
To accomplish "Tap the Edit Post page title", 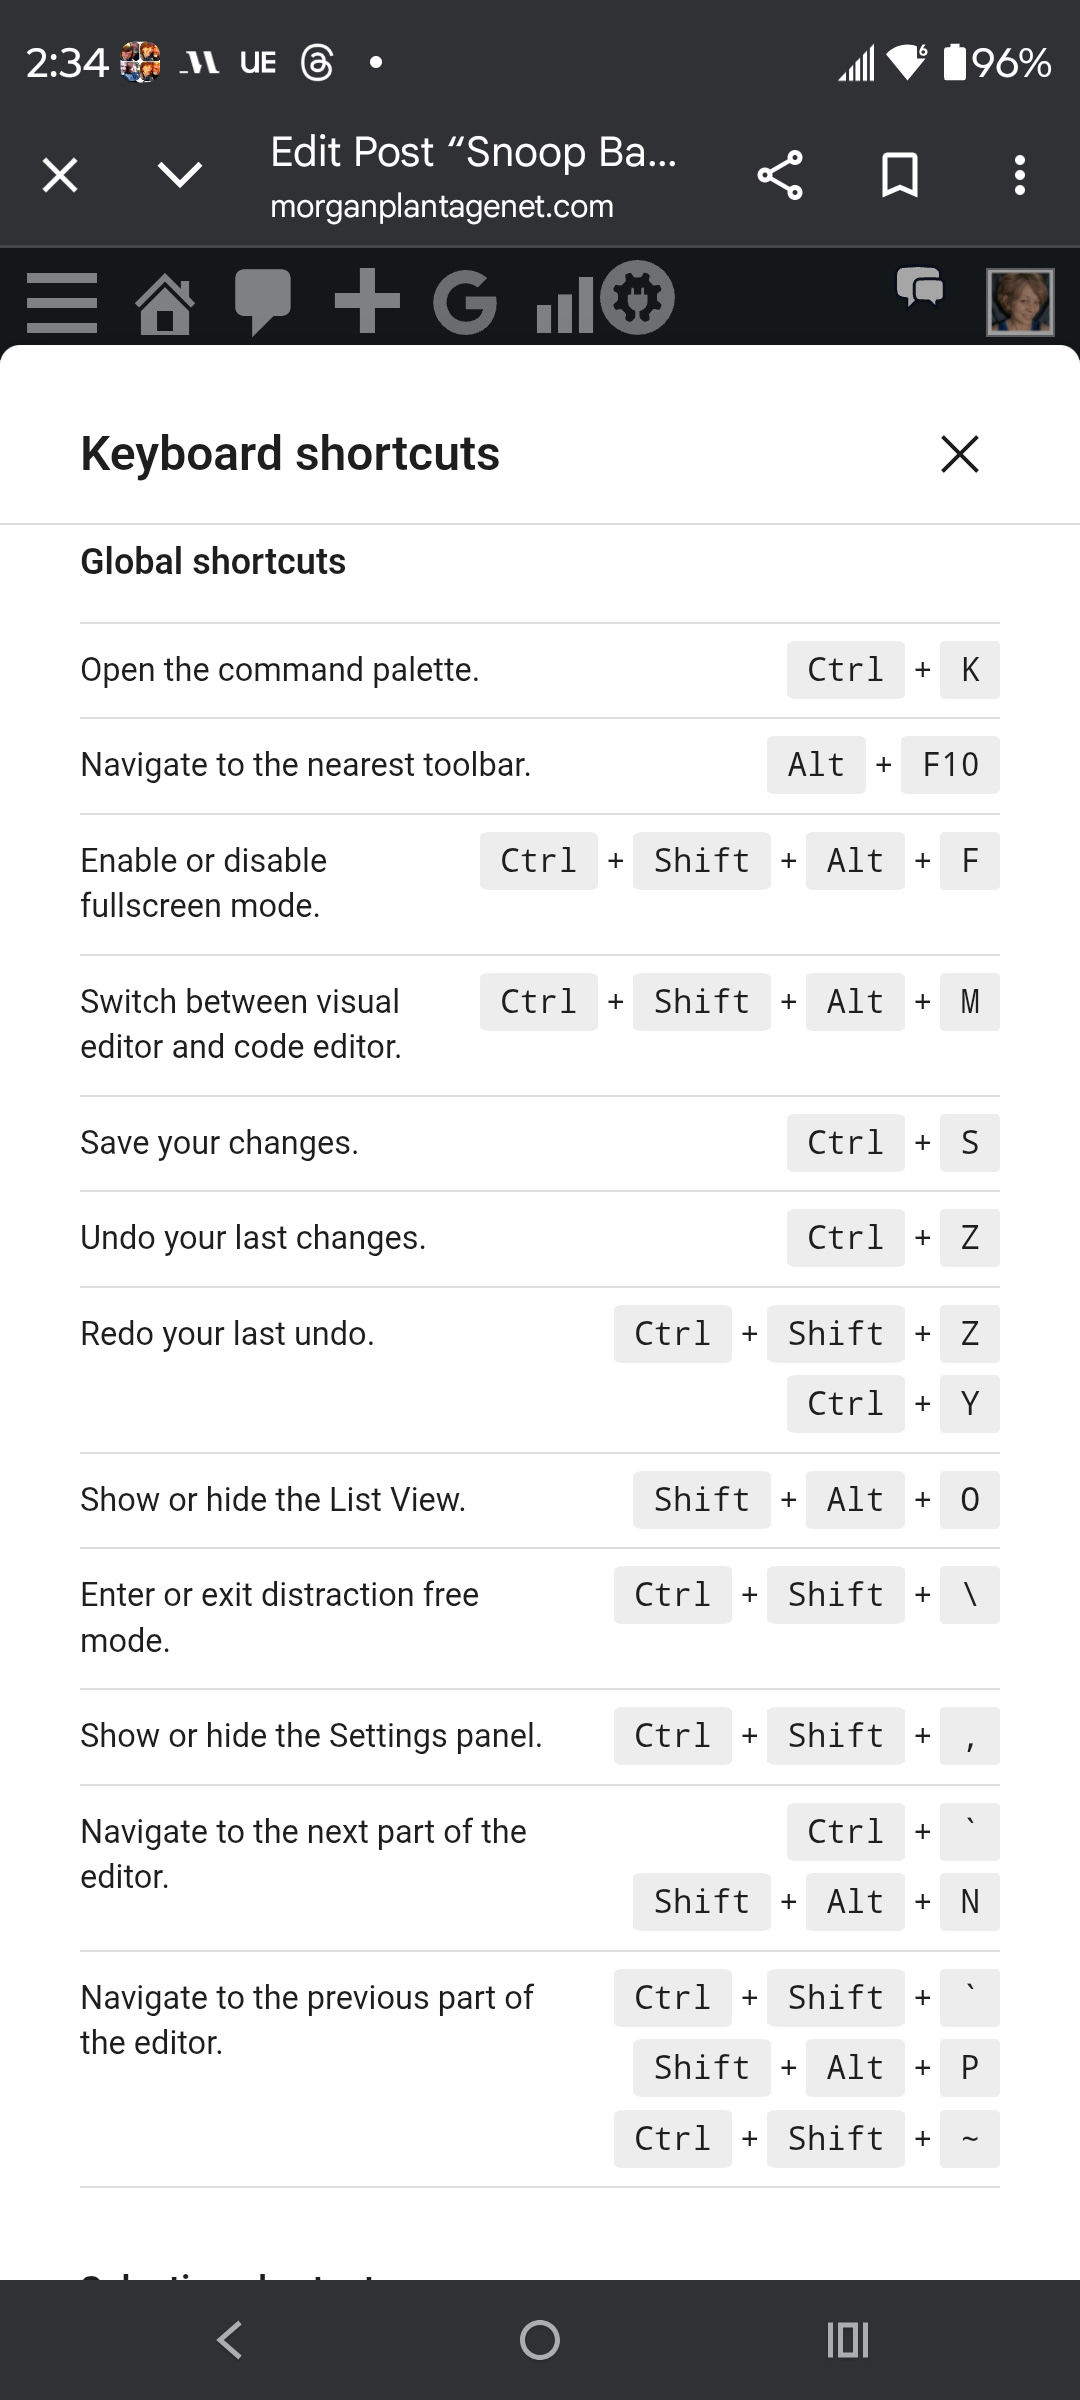I will pos(473,153).
